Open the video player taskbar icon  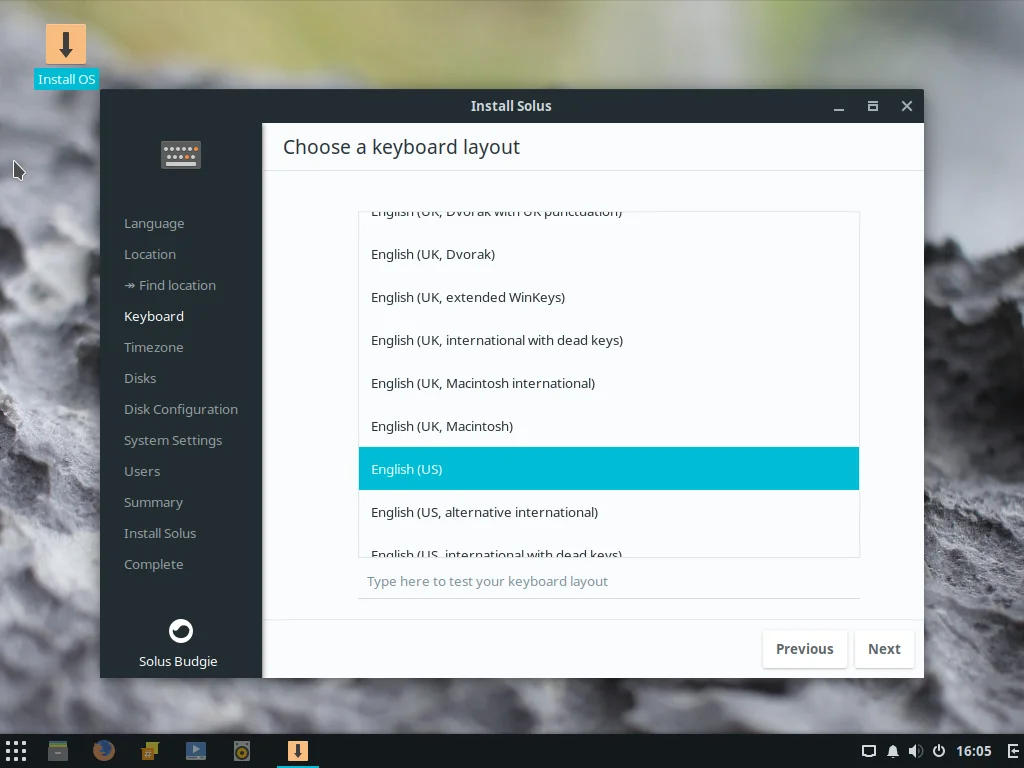(x=196, y=751)
